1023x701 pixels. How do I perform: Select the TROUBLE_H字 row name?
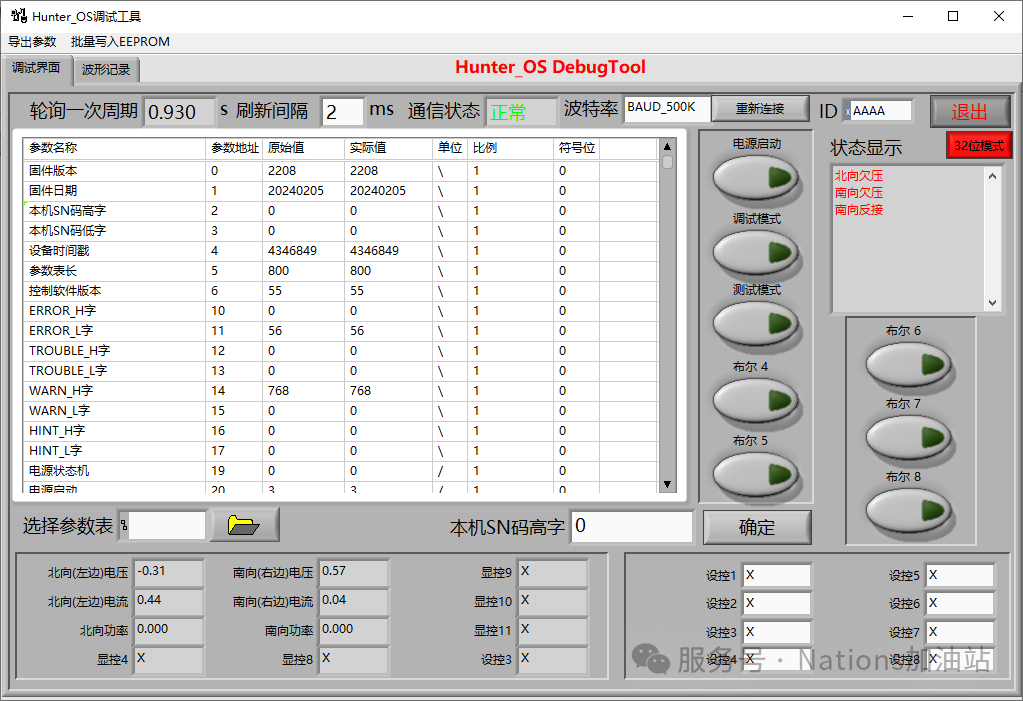[69, 350]
